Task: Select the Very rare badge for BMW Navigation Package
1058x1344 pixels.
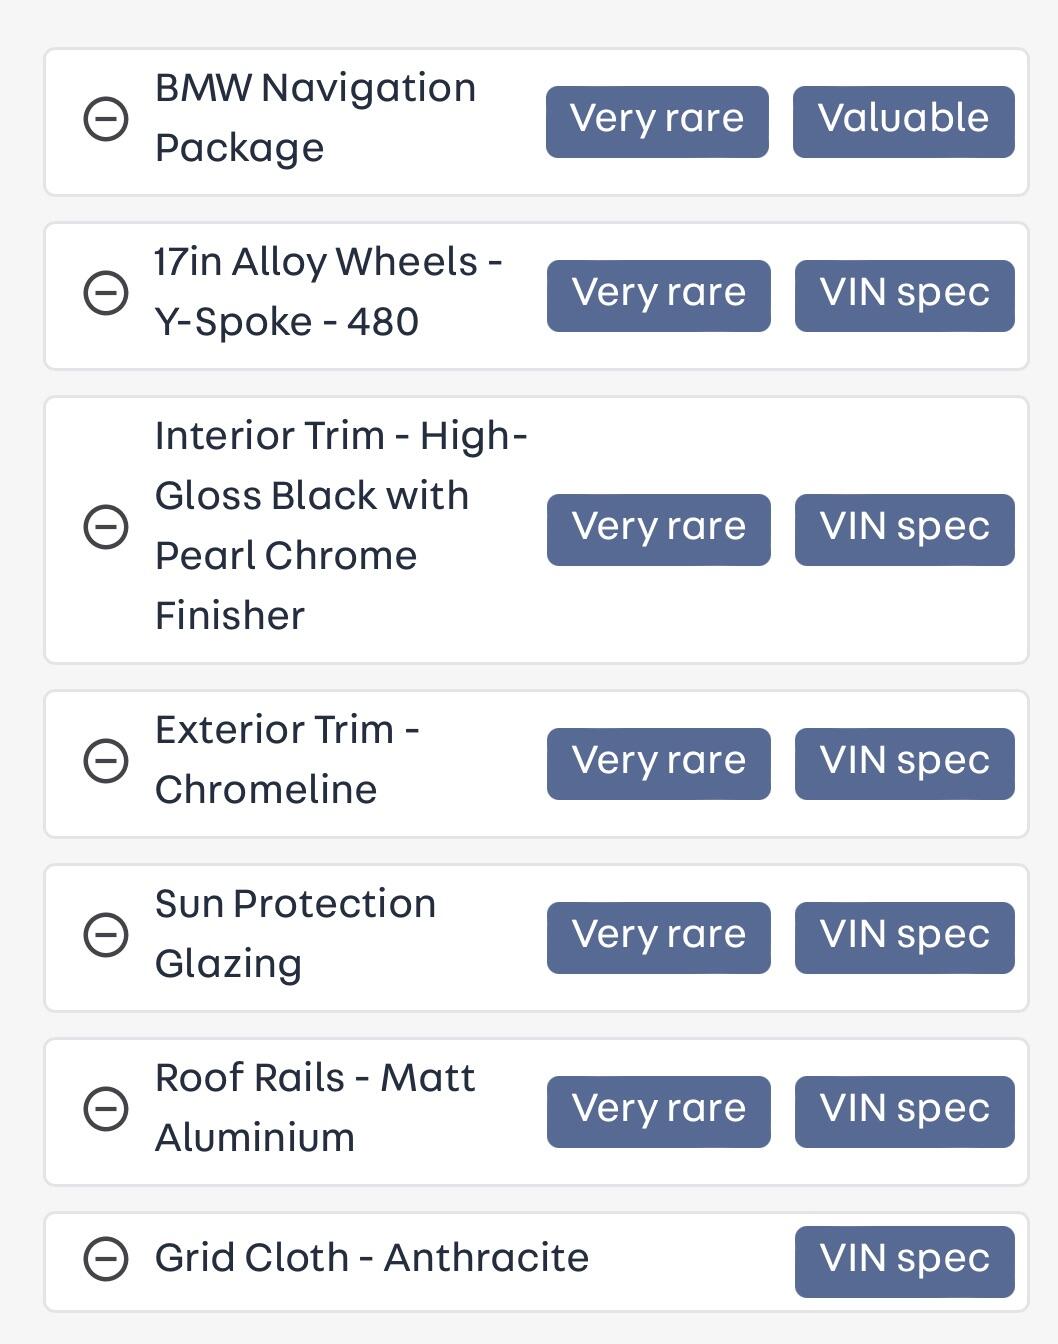Action: pos(657,121)
